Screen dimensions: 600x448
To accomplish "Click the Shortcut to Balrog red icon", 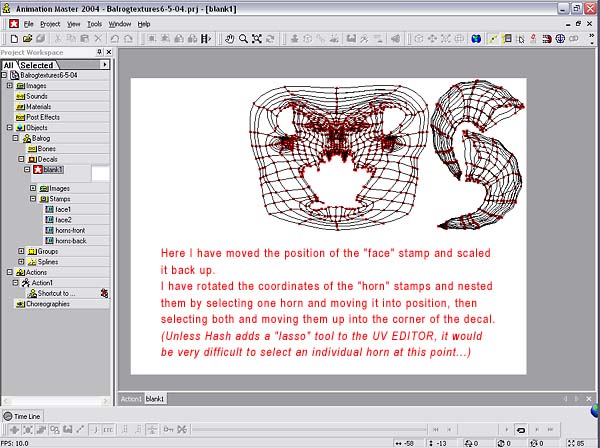I will pyautogui.click(x=103, y=293).
